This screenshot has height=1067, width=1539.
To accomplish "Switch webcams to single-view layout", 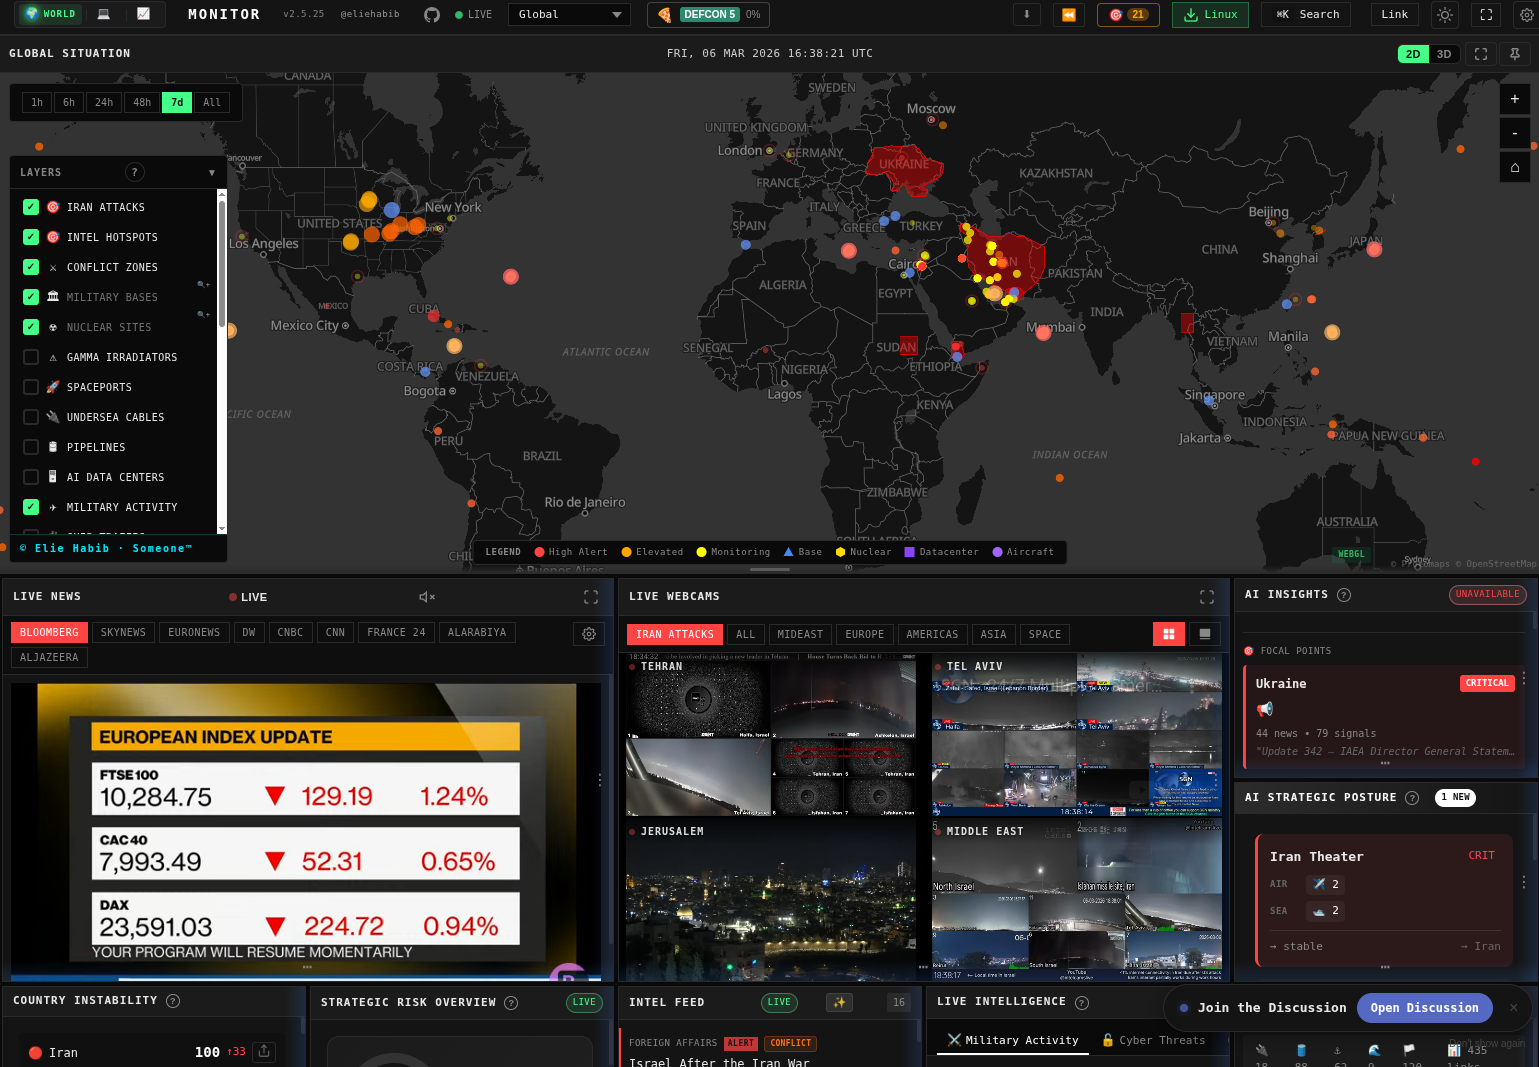I will tap(1205, 634).
